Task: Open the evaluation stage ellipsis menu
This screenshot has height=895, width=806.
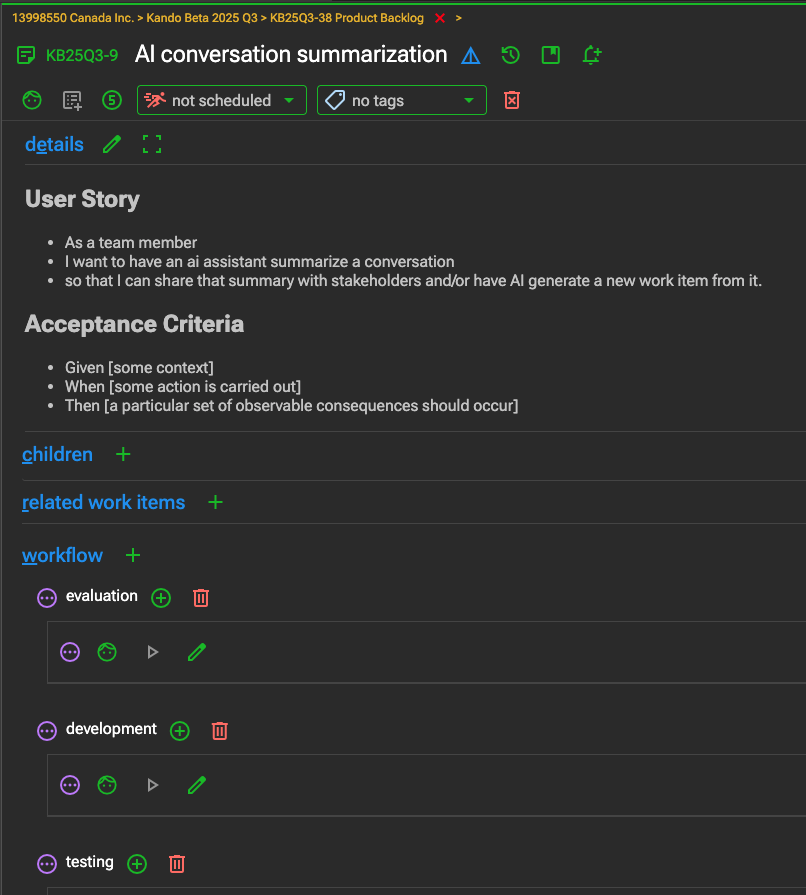Action: (47, 597)
